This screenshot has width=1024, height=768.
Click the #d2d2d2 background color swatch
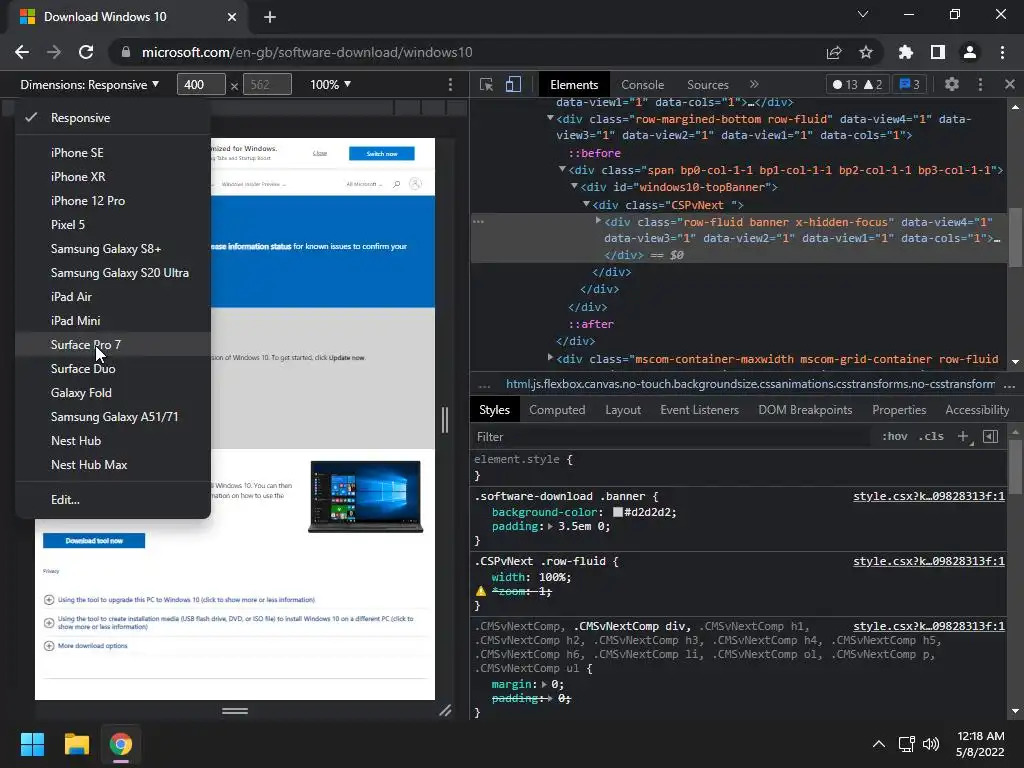617,512
